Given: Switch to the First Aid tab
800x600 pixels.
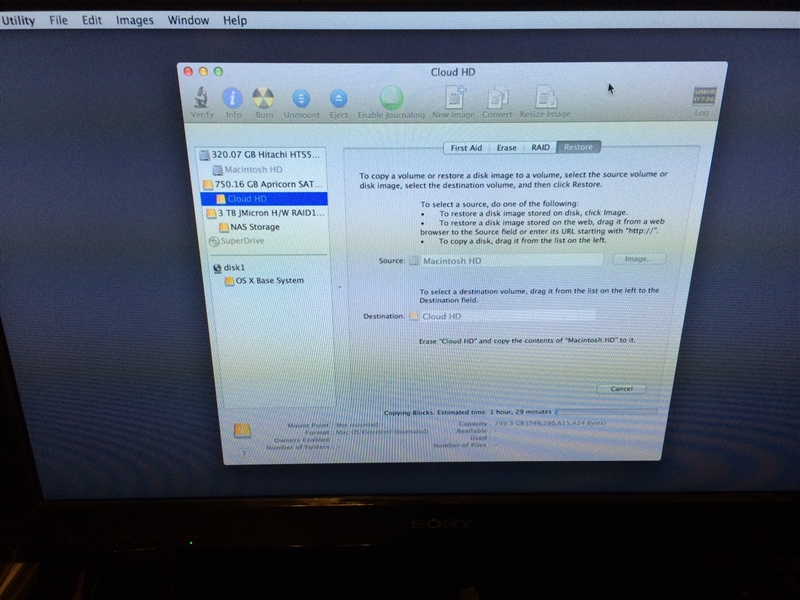Looking at the screenshot, I should click(466, 147).
